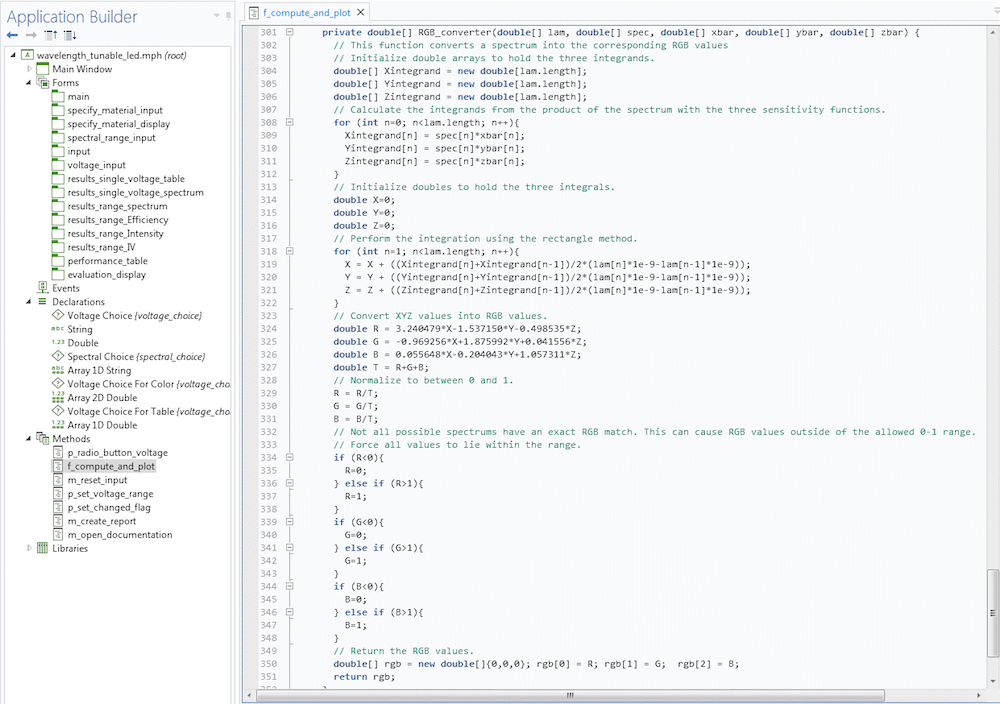Fold the RGB_converter function at line 301
Screen dimensions: 1000x704
point(289,33)
